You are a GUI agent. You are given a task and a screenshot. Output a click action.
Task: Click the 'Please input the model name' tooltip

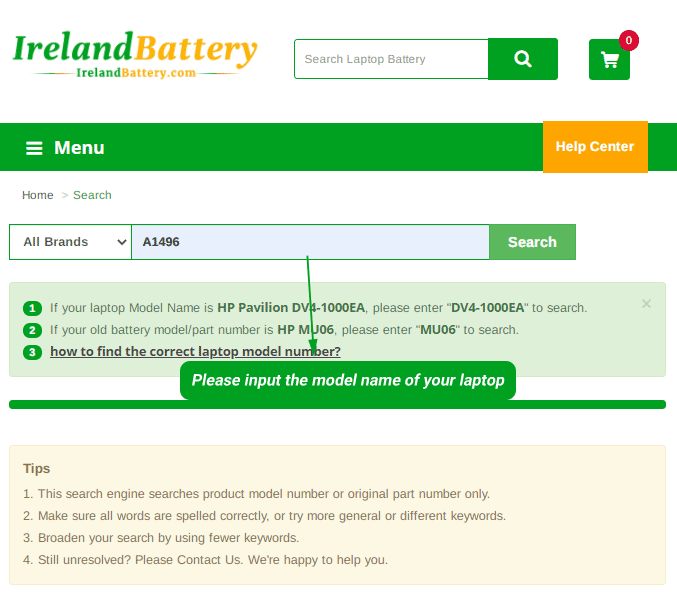click(348, 381)
